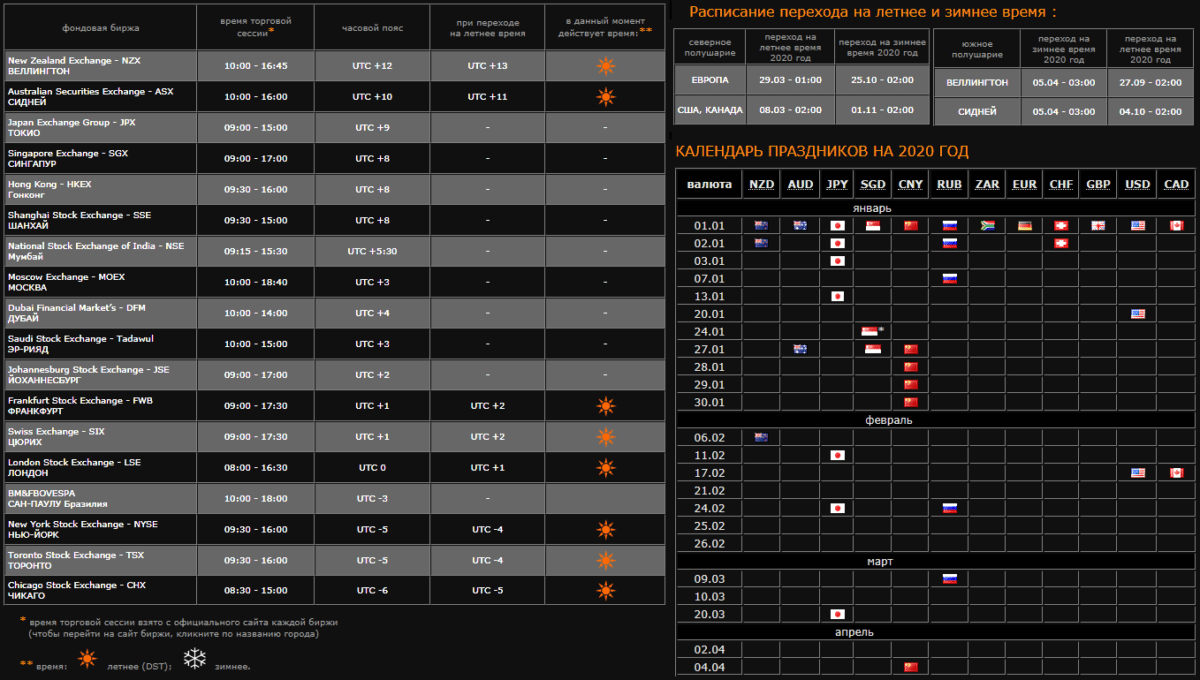The image size is (1200, 680).
Task: Open the Frankfurt Stock Exchange - FWB link
Action: pyautogui.click(x=79, y=400)
